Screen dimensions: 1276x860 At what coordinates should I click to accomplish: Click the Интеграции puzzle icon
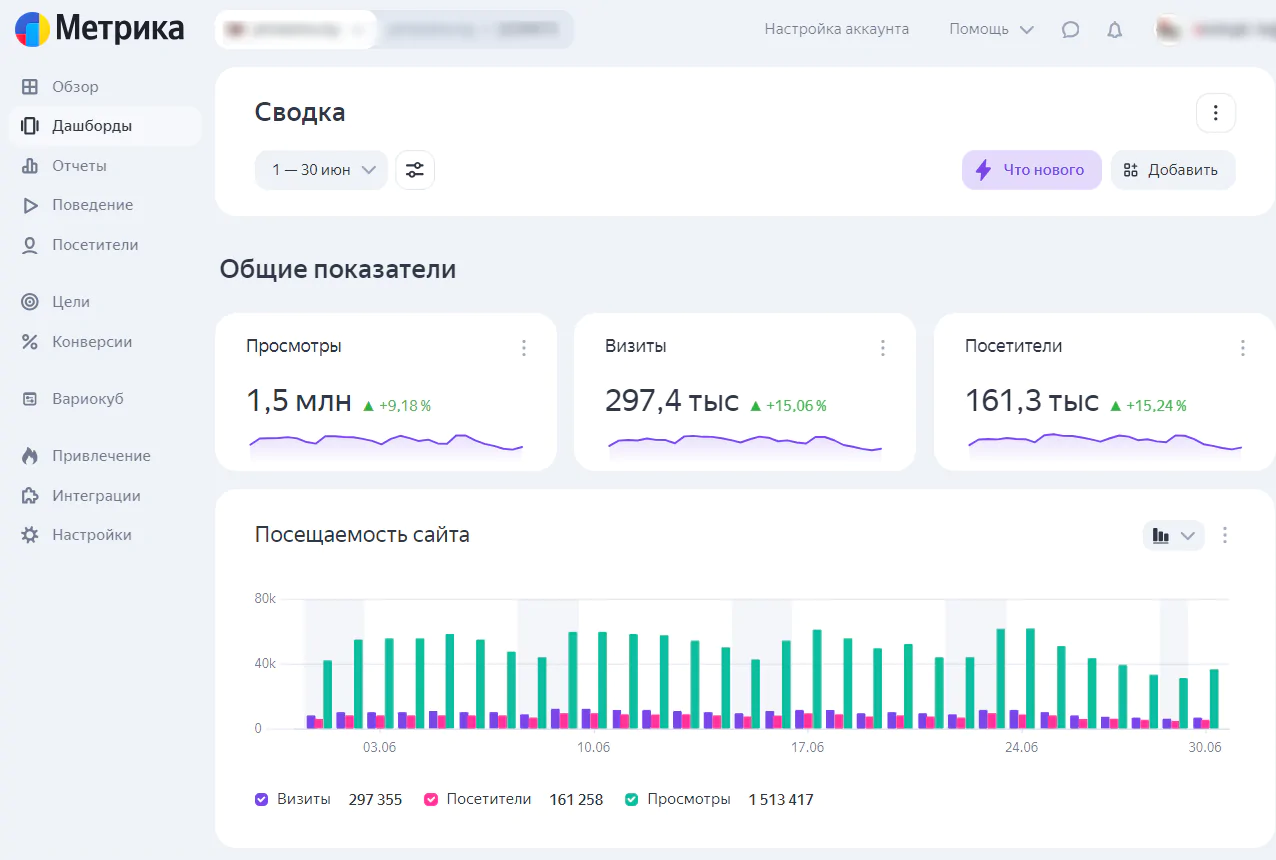pos(30,496)
